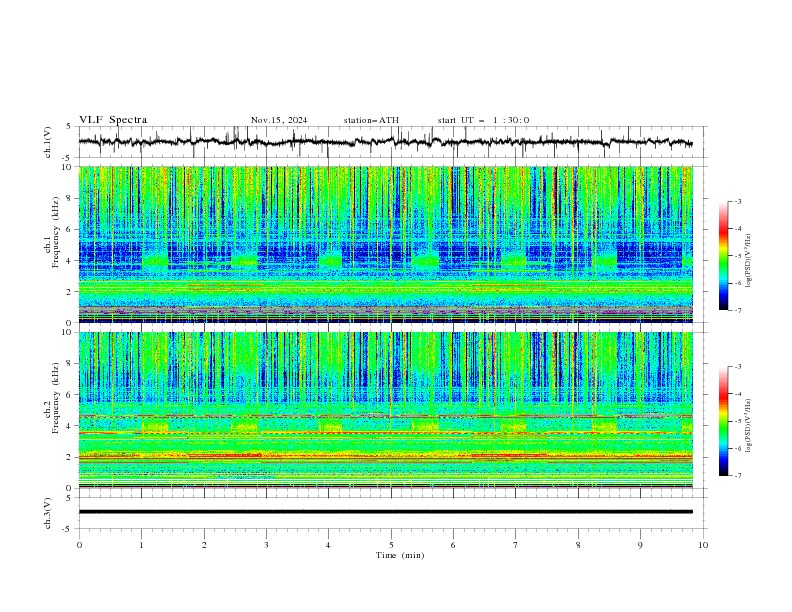Click the upper 'log(PSD)(V²/Hz)' color bar title

pos(749,261)
